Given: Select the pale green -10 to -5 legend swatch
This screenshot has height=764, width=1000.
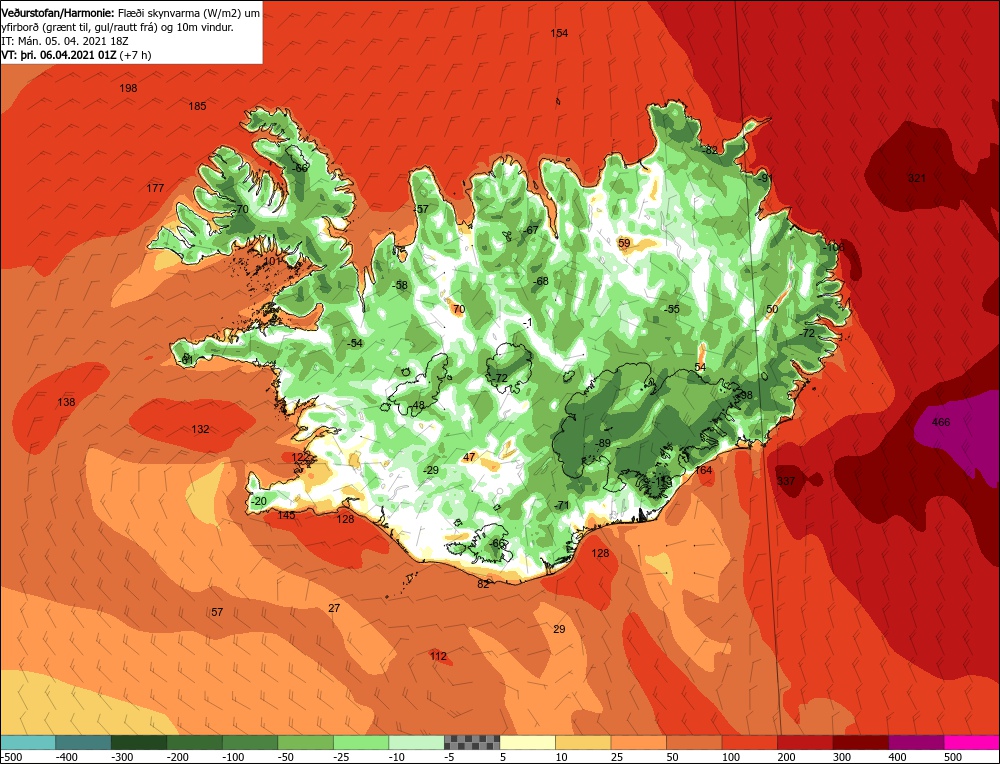Looking at the screenshot, I should tap(416, 742).
